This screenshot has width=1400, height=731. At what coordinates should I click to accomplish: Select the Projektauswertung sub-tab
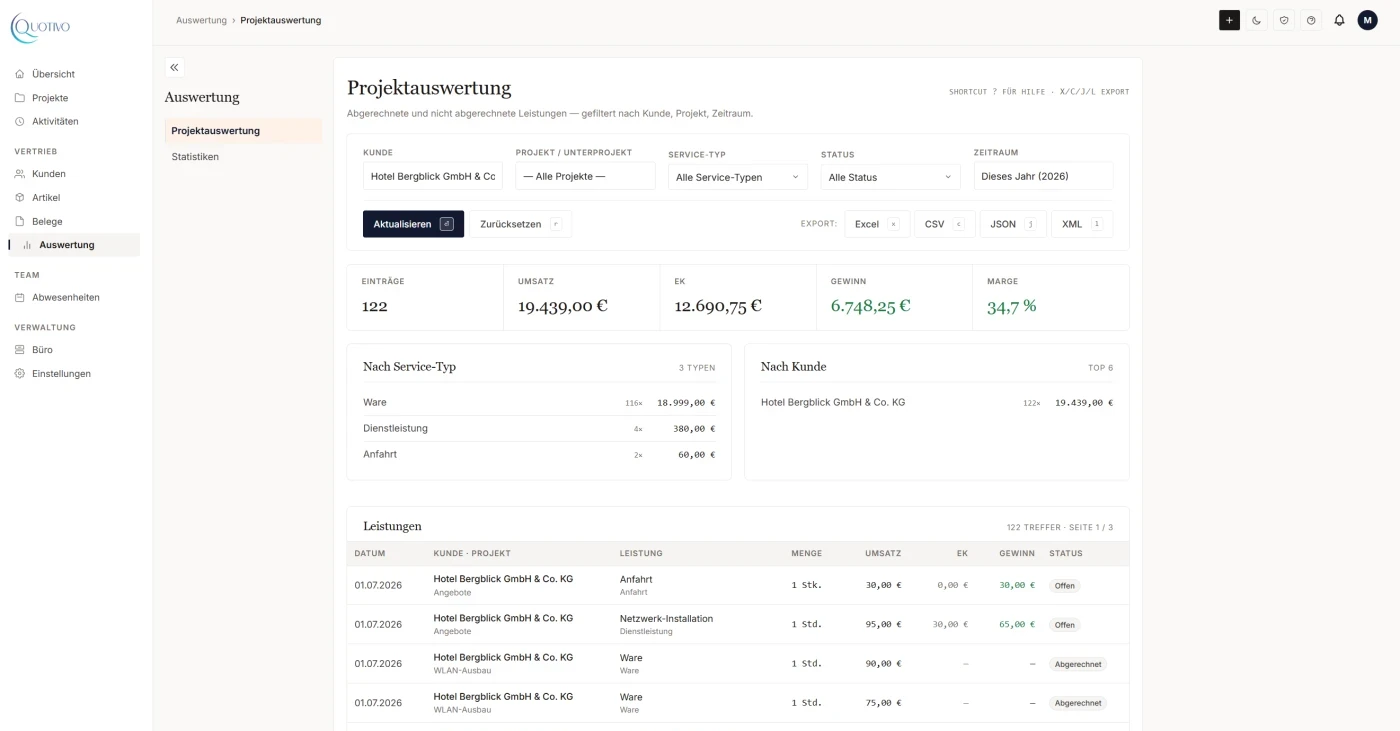[x=243, y=131]
